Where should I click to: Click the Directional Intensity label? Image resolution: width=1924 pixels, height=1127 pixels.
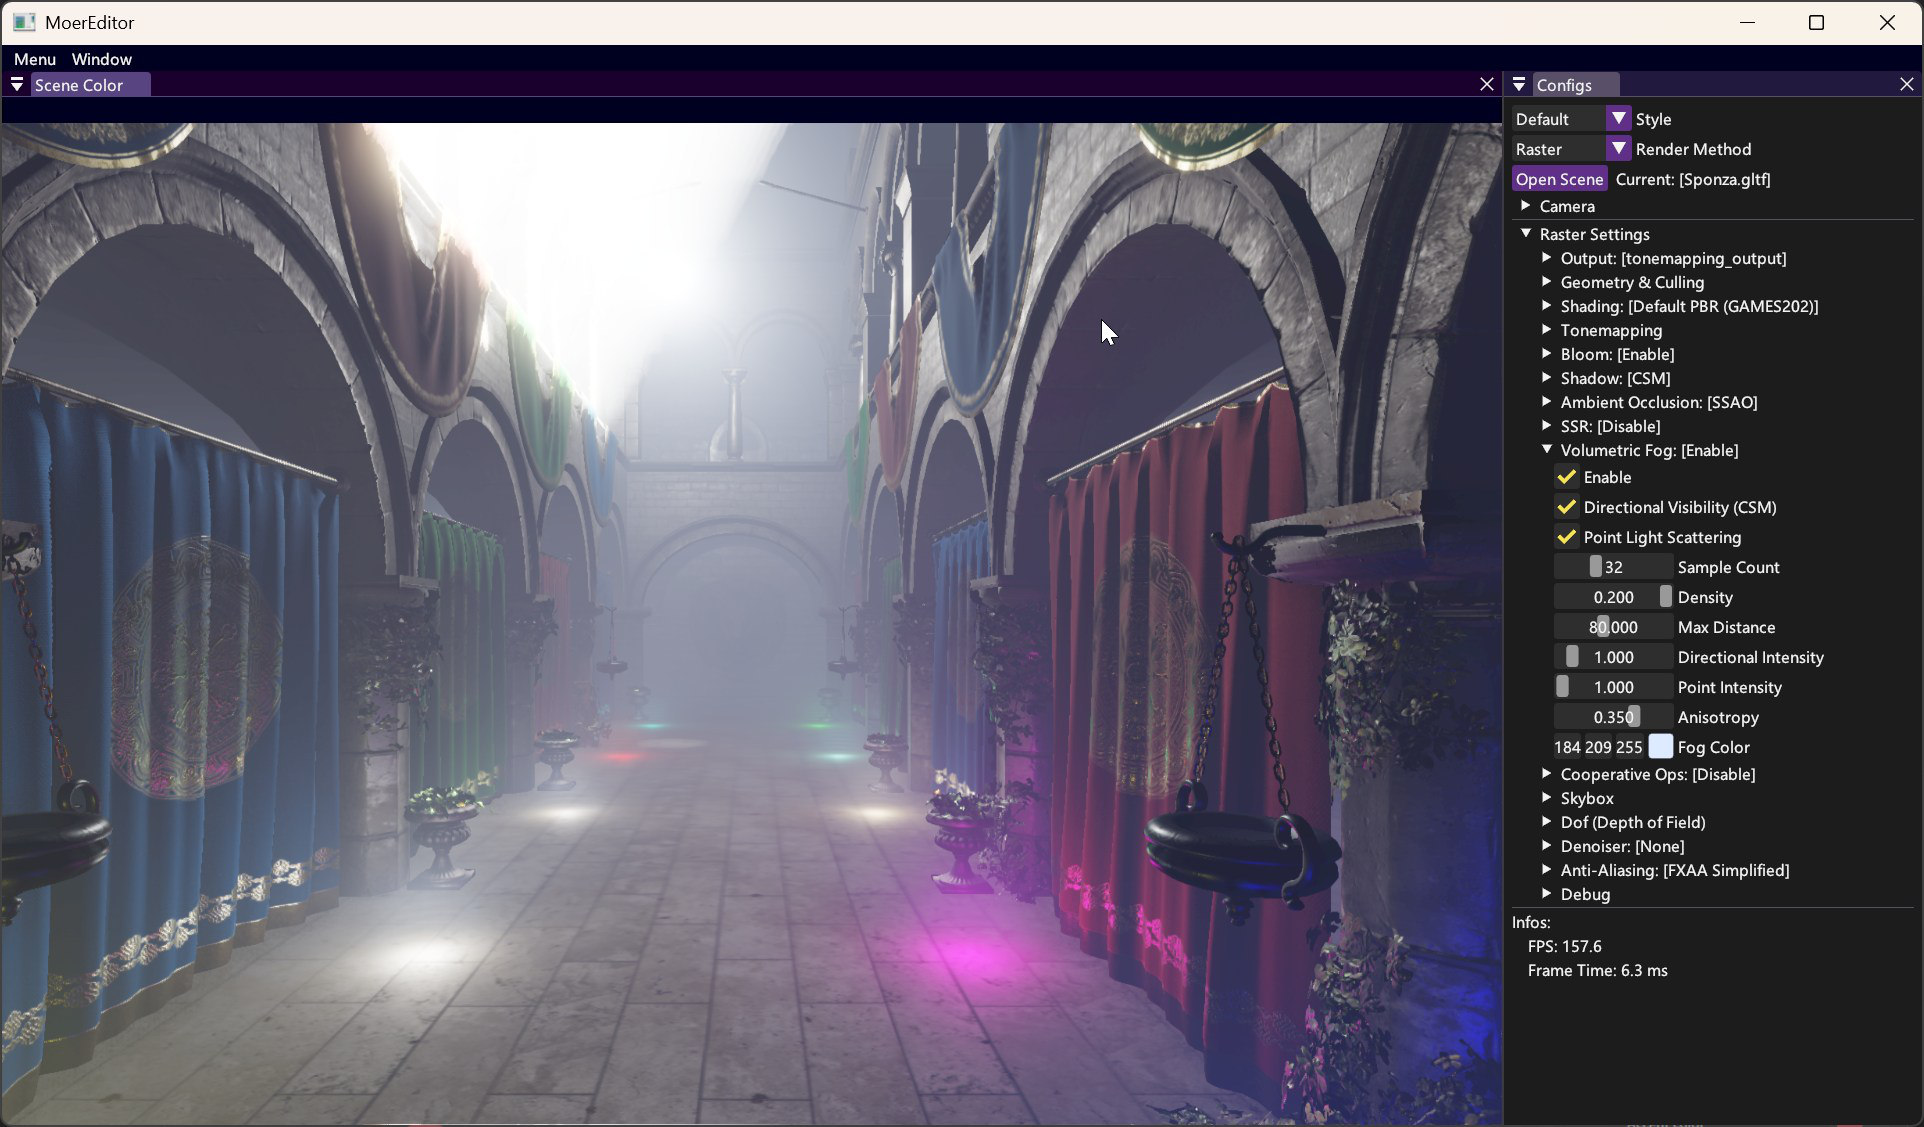(x=1750, y=657)
